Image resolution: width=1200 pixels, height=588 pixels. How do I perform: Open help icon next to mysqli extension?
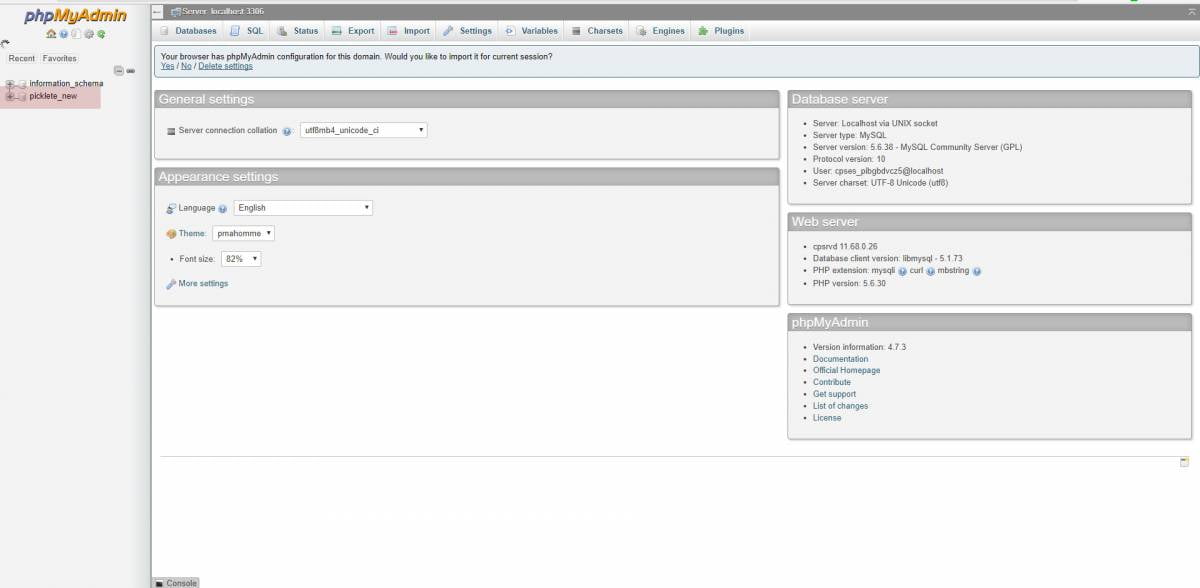(x=902, y=271)
